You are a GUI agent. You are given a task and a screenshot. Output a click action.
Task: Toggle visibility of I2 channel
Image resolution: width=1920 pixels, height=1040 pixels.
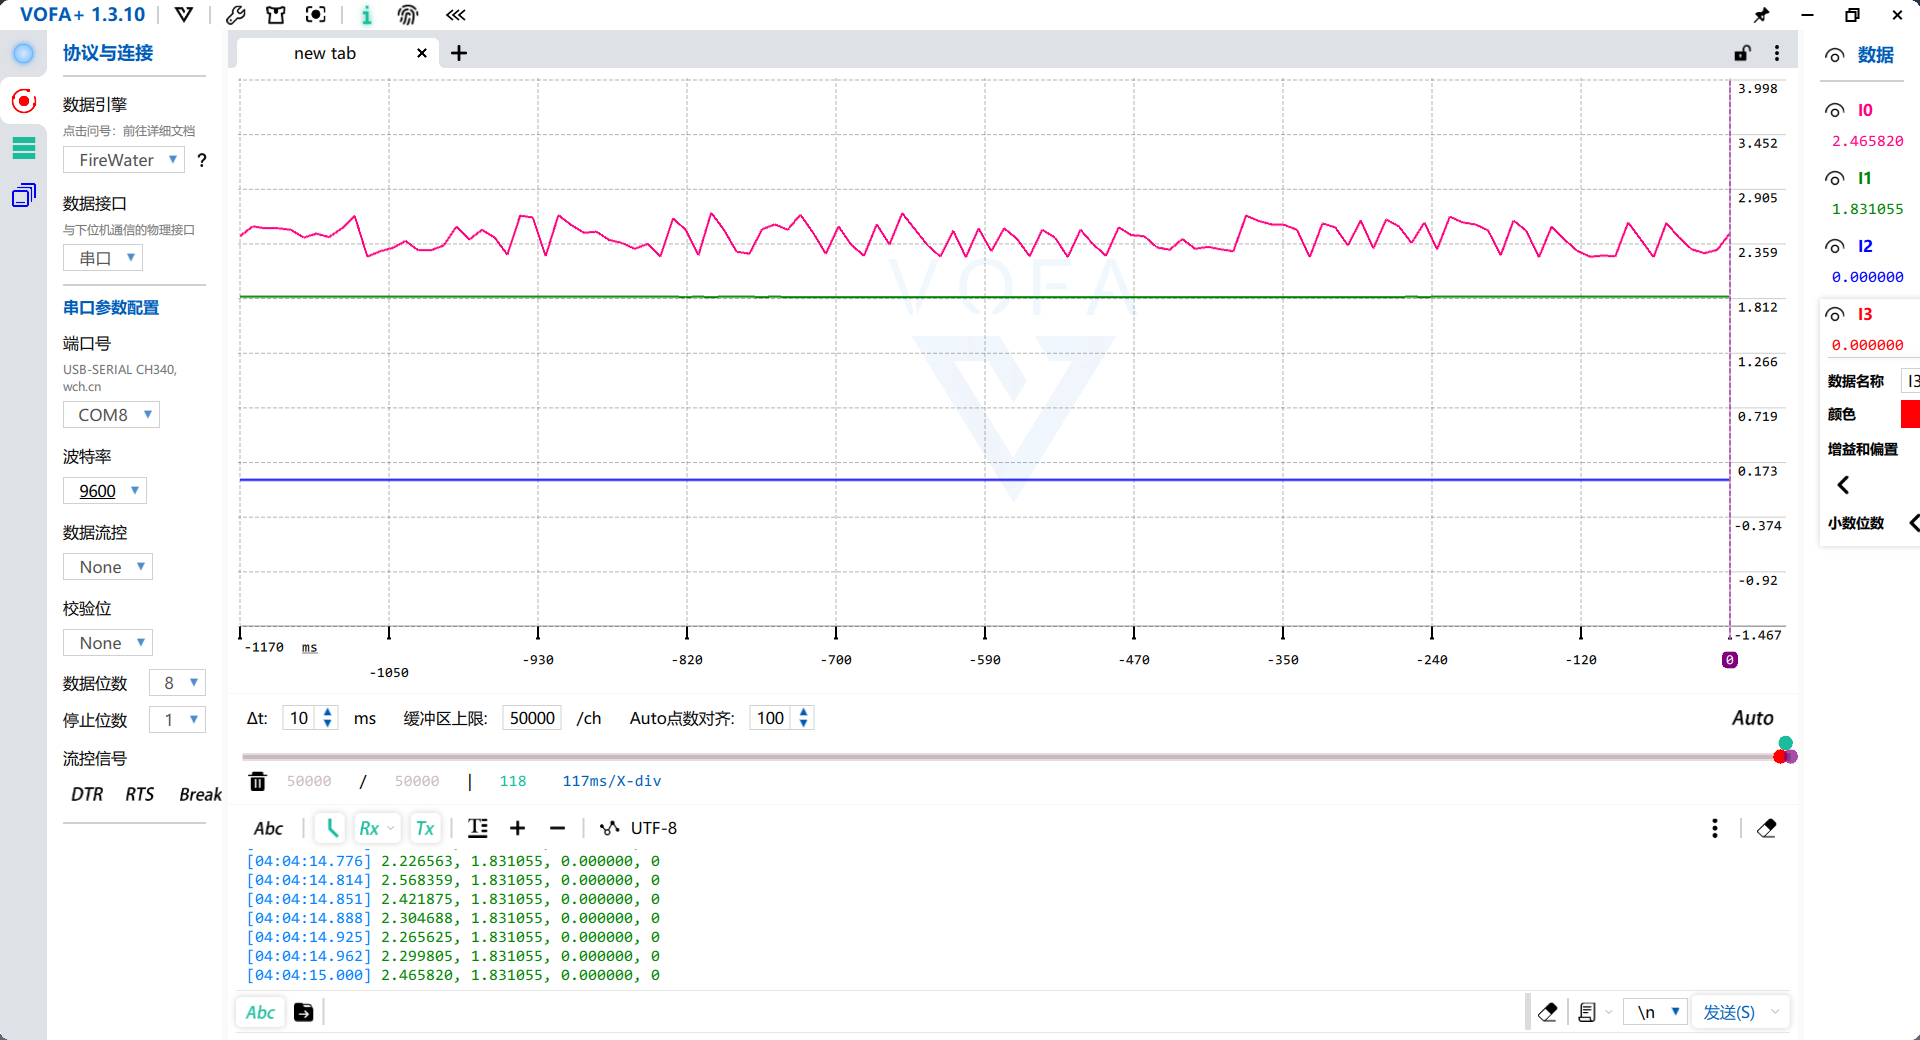[1835, 247]
